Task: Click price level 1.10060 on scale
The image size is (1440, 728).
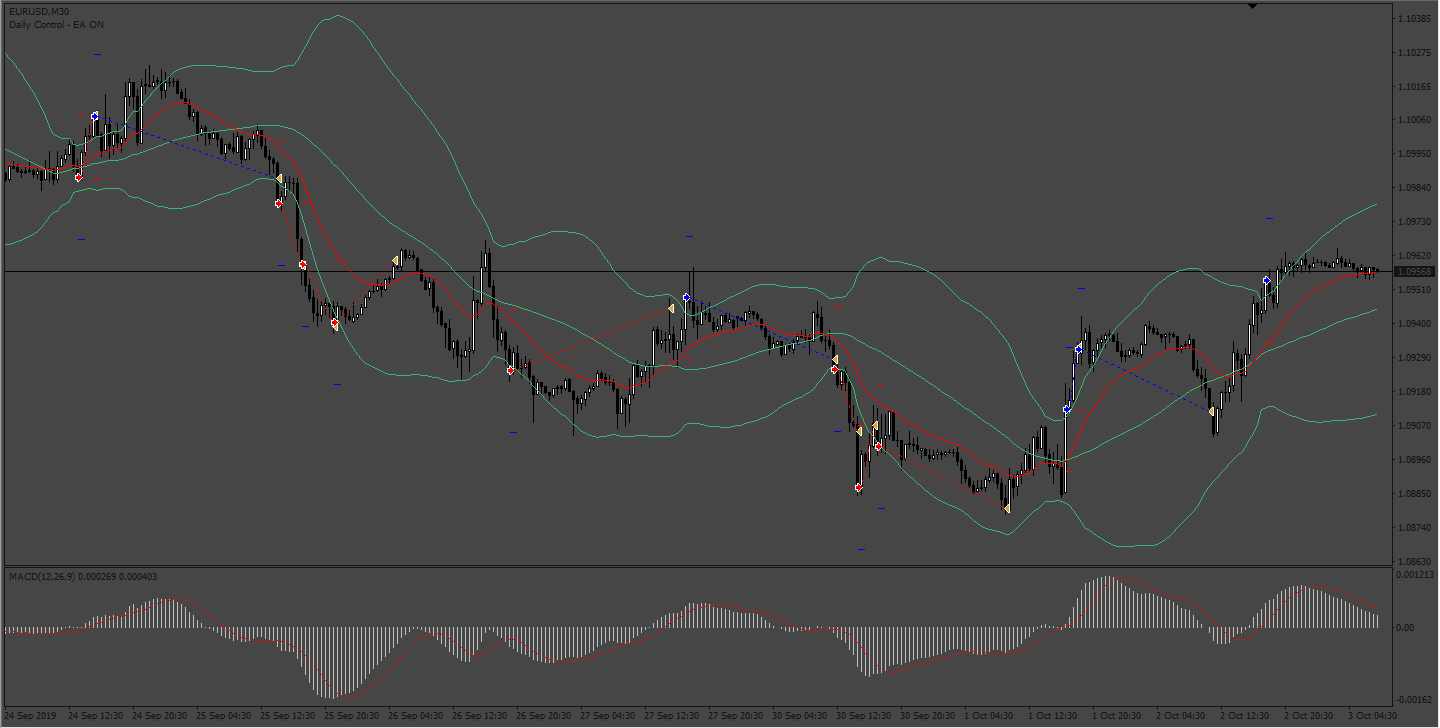Action: click(1415, 120)
